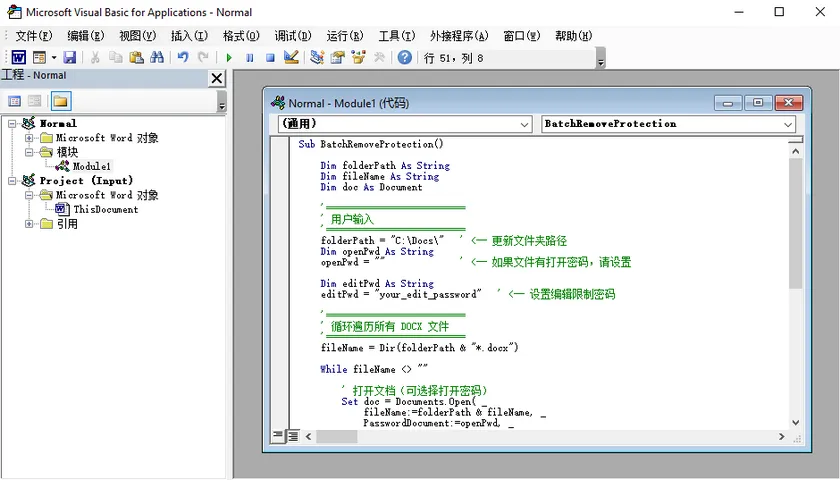Collapse the Project (Input) tree node

coord(12,181)
